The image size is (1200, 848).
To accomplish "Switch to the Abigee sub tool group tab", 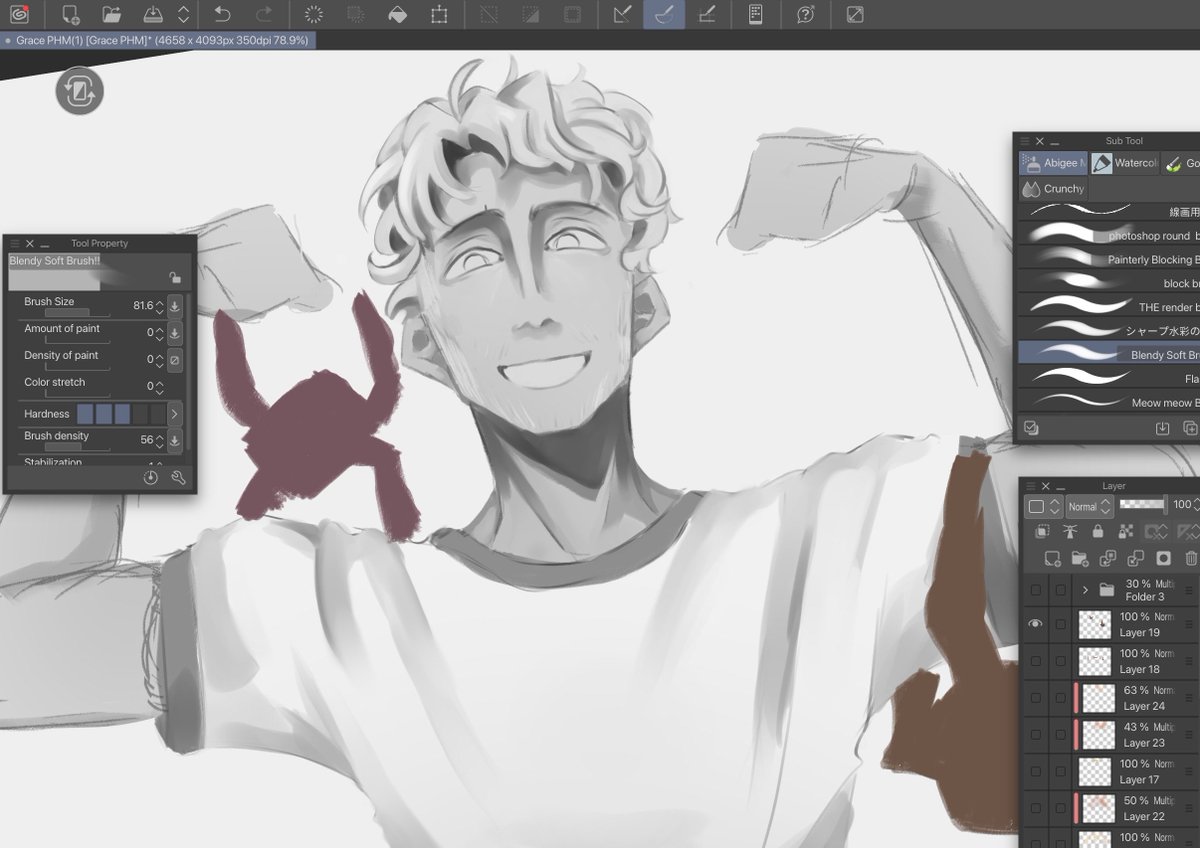I will point(1052,163).
